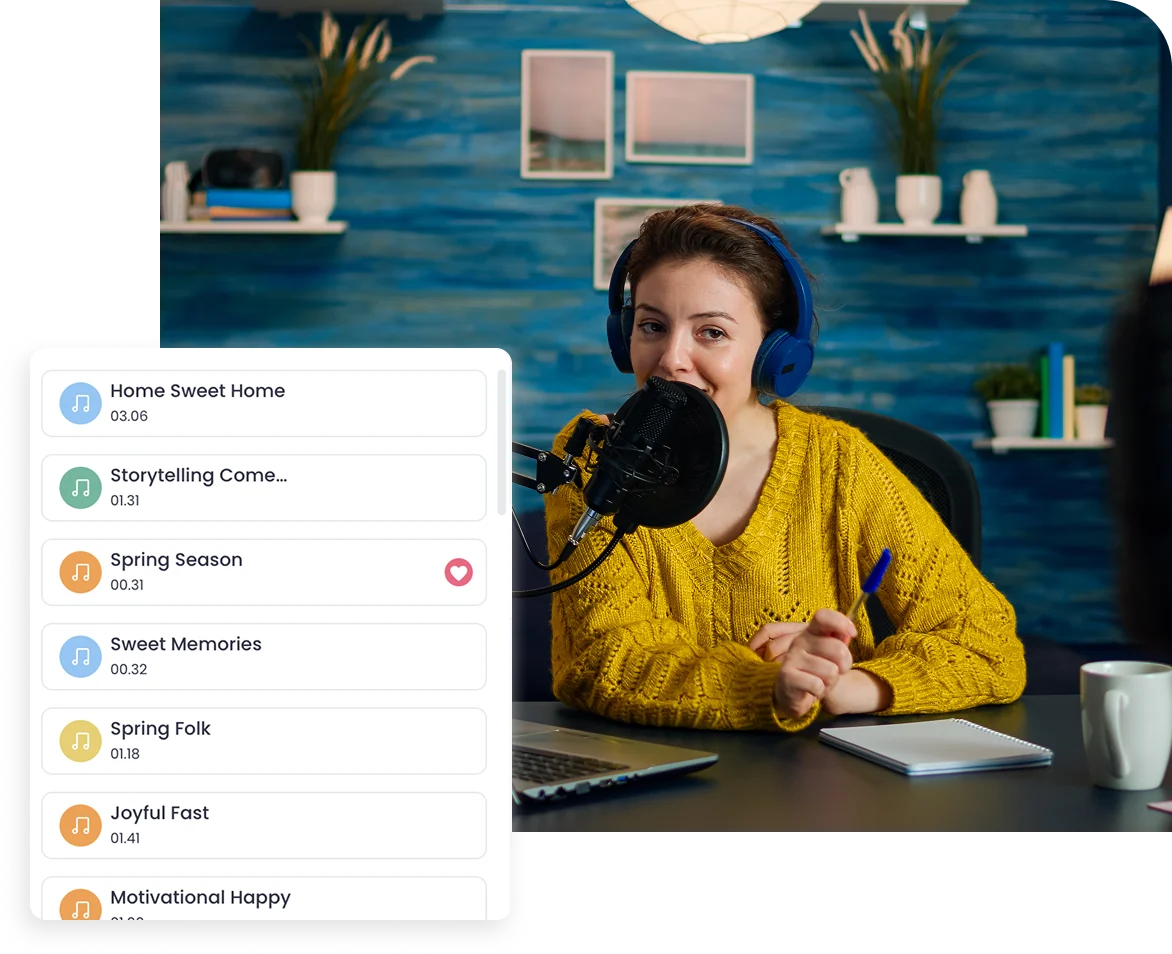The width and height of the screenshot is (1172, 954).
Task: Choose the Motivational Happy track title
Action: (200, 898)
